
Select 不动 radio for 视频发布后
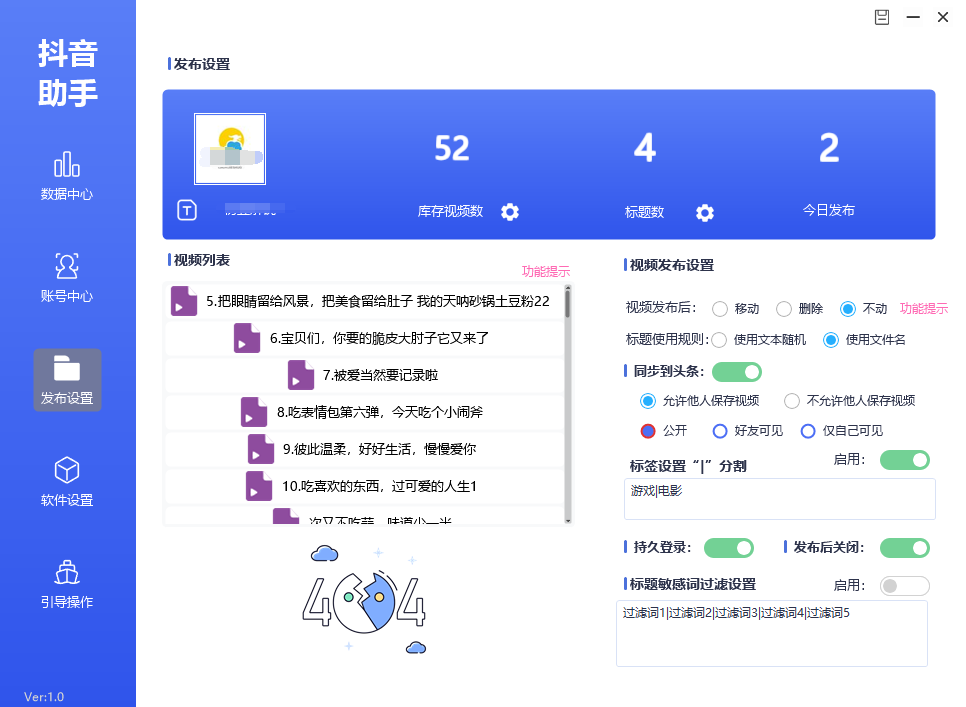point(848,309)
